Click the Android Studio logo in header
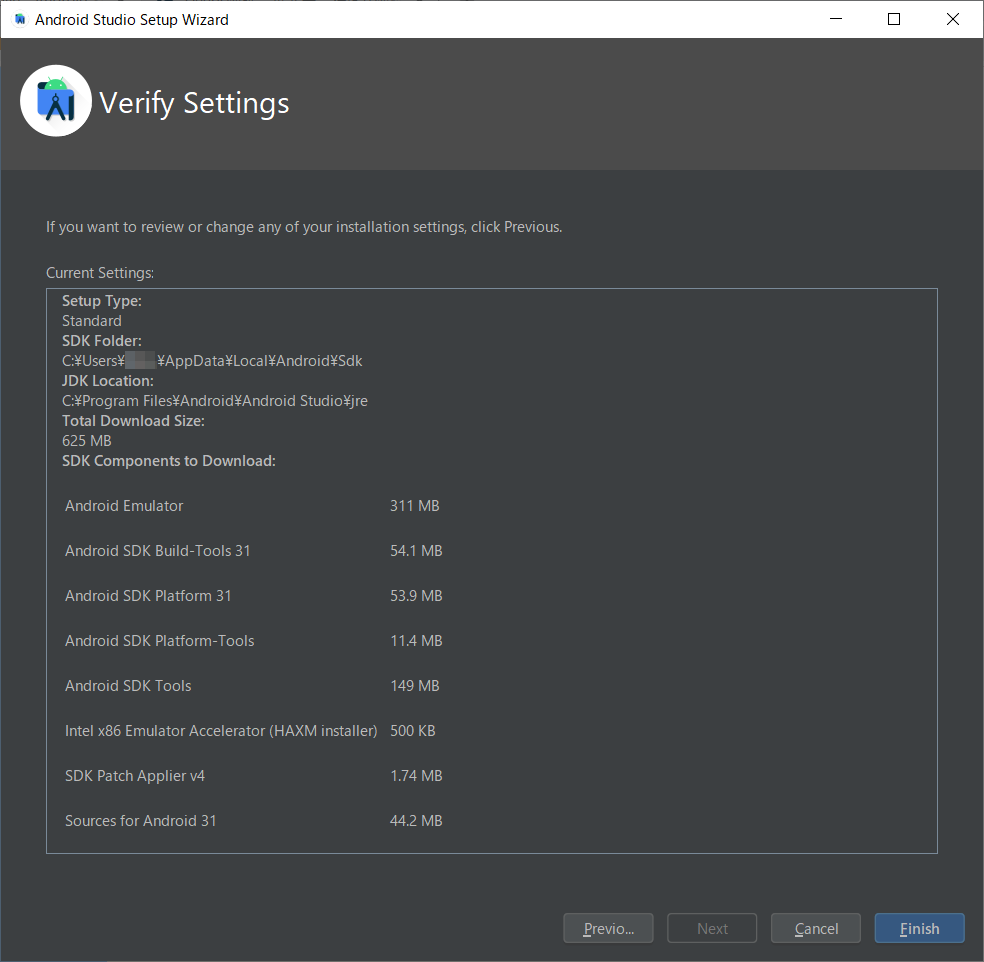Viewport: 984px width, 962px height. (56, 101)
